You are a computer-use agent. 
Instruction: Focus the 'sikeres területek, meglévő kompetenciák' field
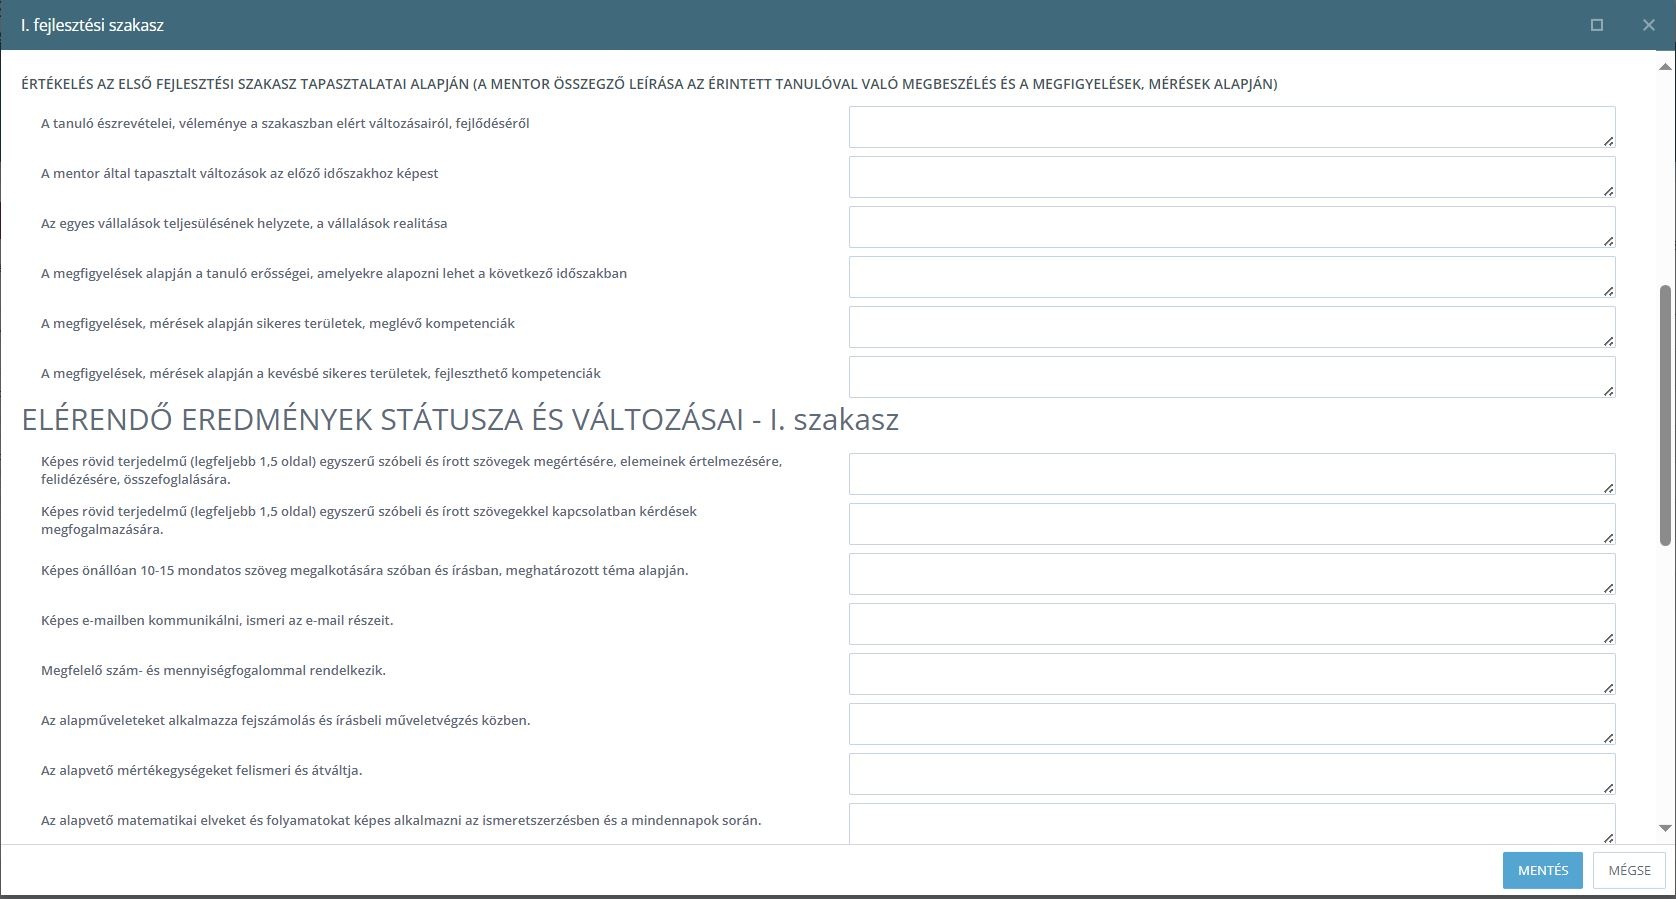click(1232, 327)
